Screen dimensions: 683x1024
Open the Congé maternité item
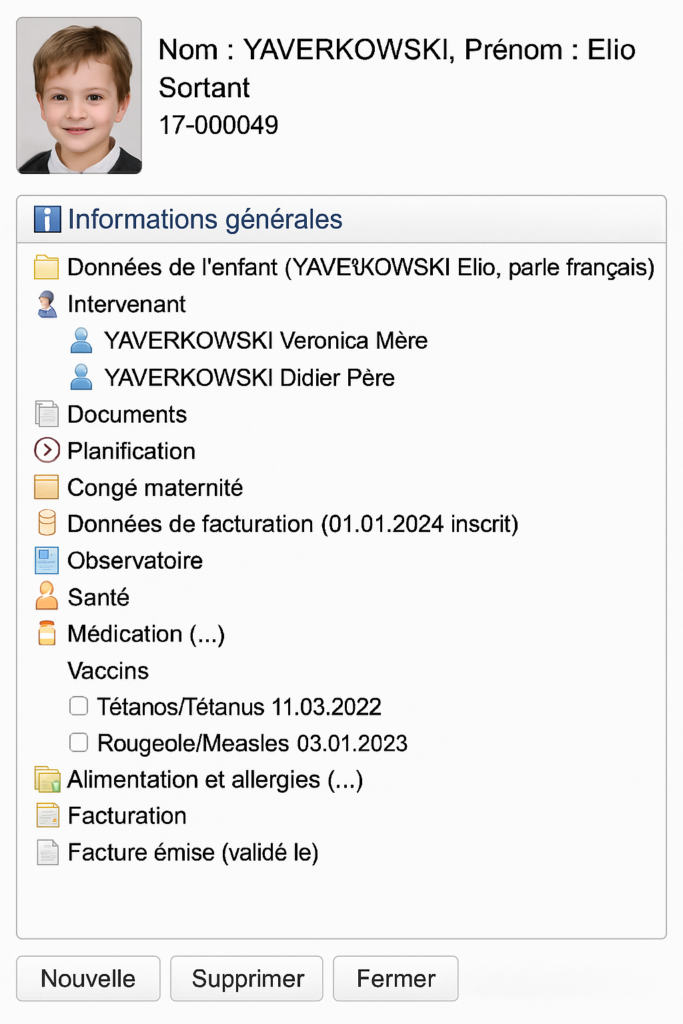(155, 488)
